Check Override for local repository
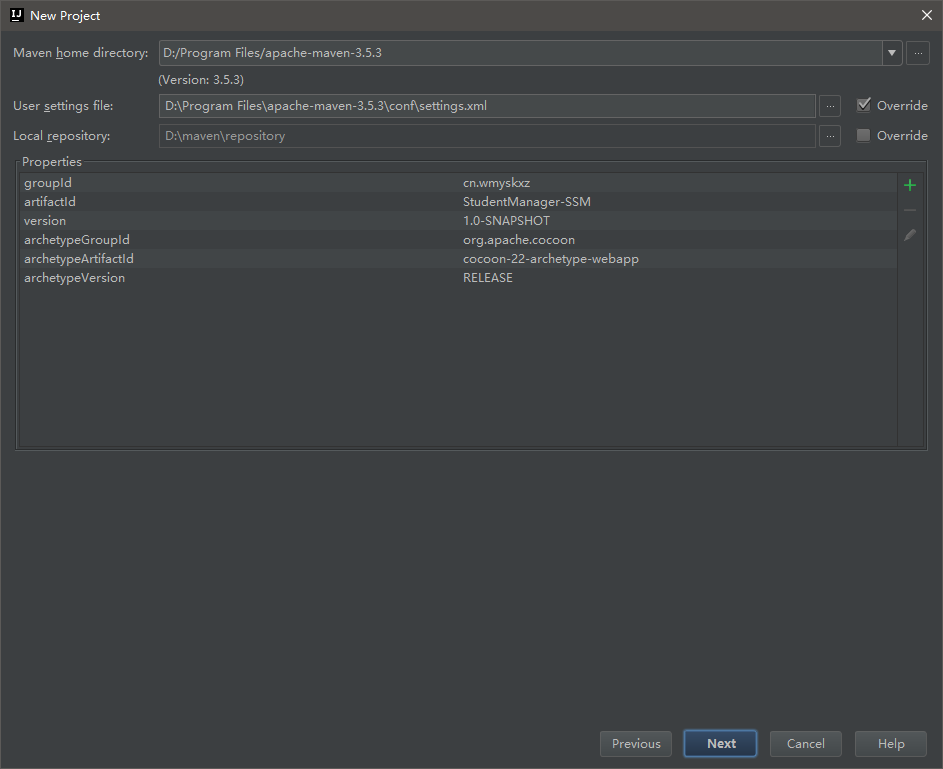The image size is (943, 769). tap(864, 135)
